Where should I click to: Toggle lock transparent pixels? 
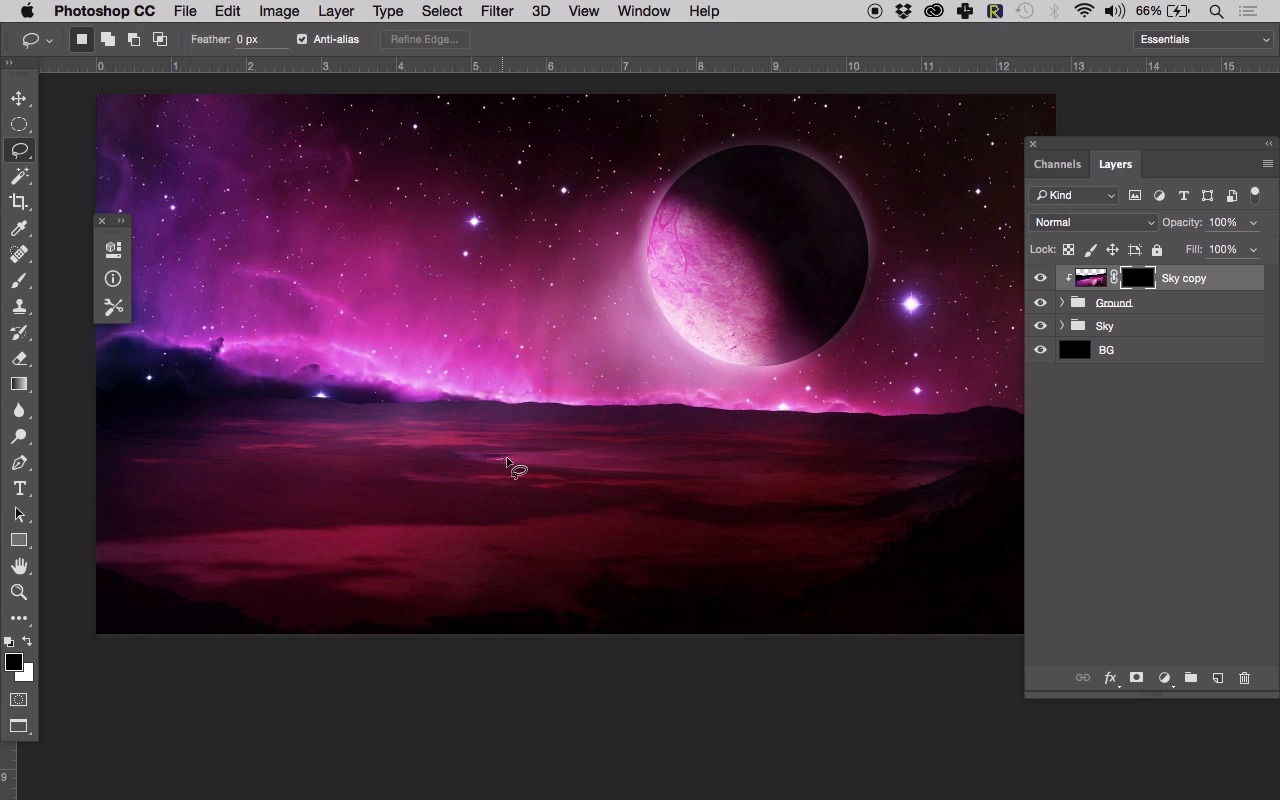(1069, 250)
